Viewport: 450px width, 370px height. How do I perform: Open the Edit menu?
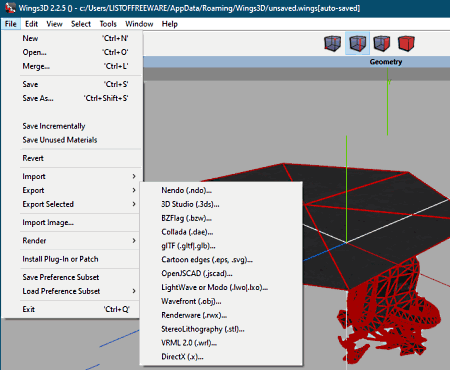pyautogui.click(x=31, y=24)
